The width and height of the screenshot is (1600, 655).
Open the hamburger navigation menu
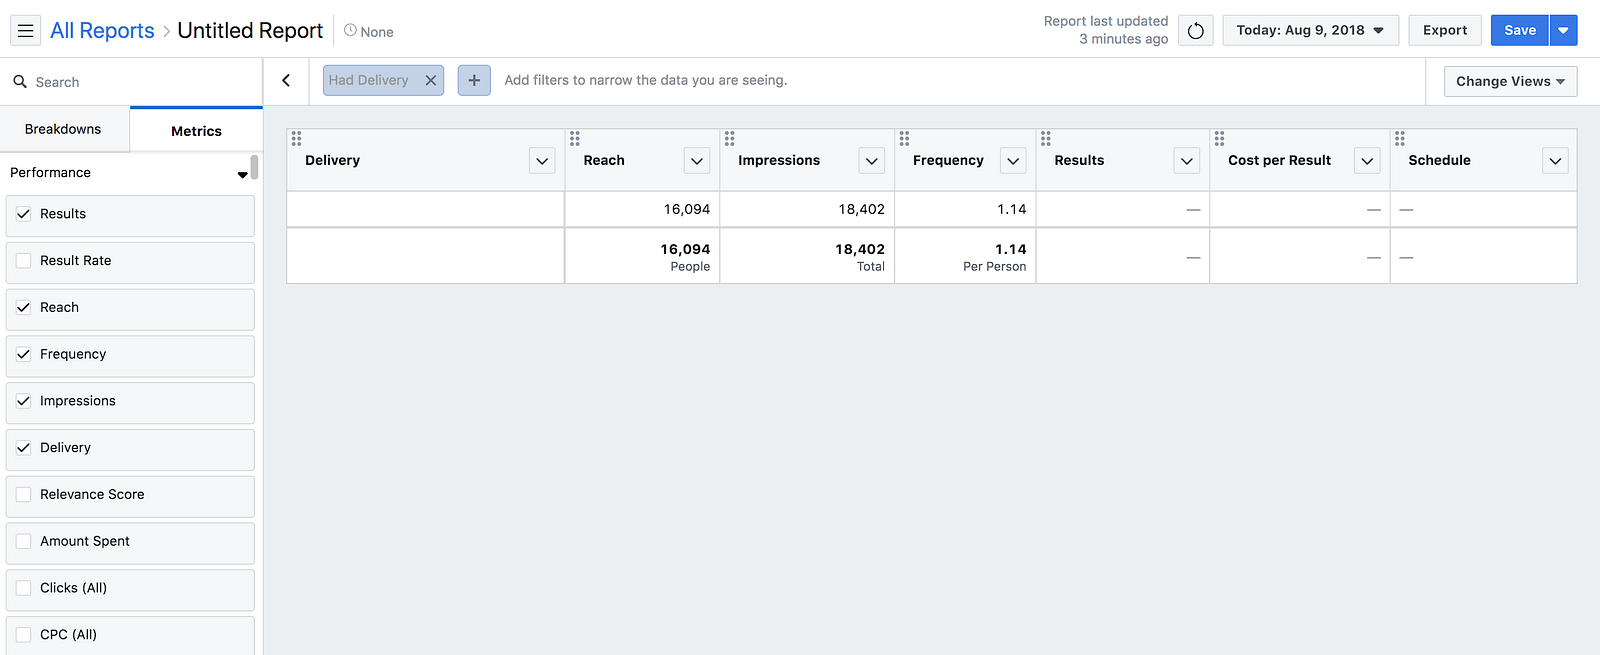(x=26, y=31)
